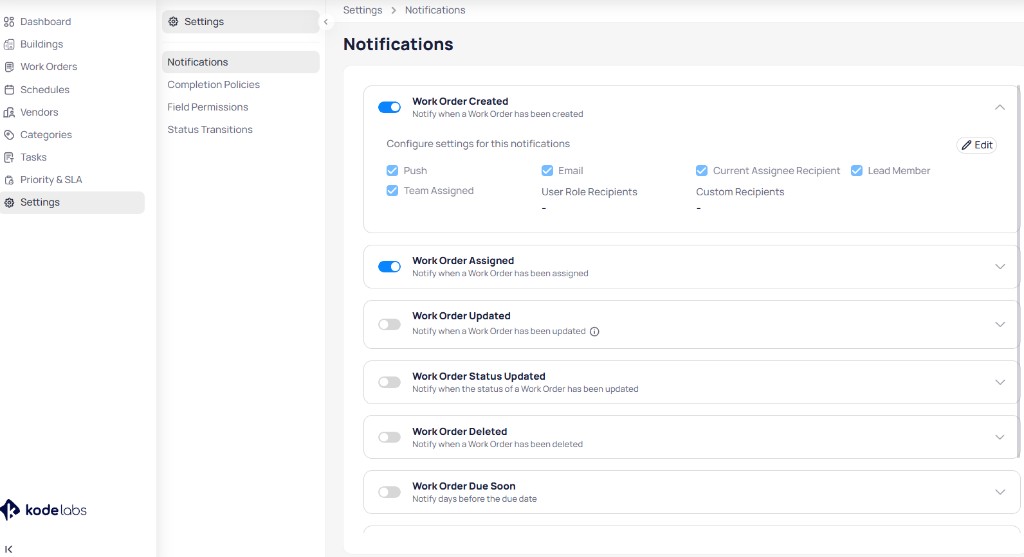The height and width of the screenshot is (557, 1024).
Task: Disable the Work Order Created toggle
Action: [x=389, y=107]
